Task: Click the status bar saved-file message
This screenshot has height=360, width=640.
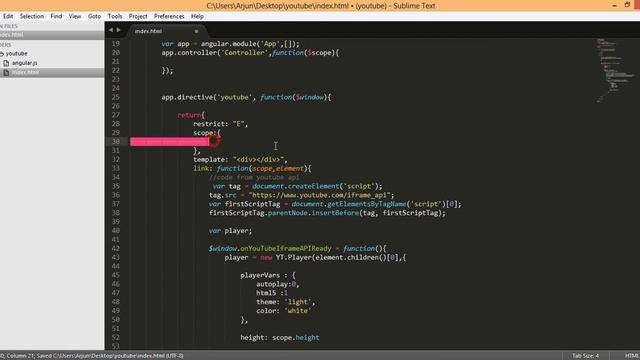Action: pos(92,356)
